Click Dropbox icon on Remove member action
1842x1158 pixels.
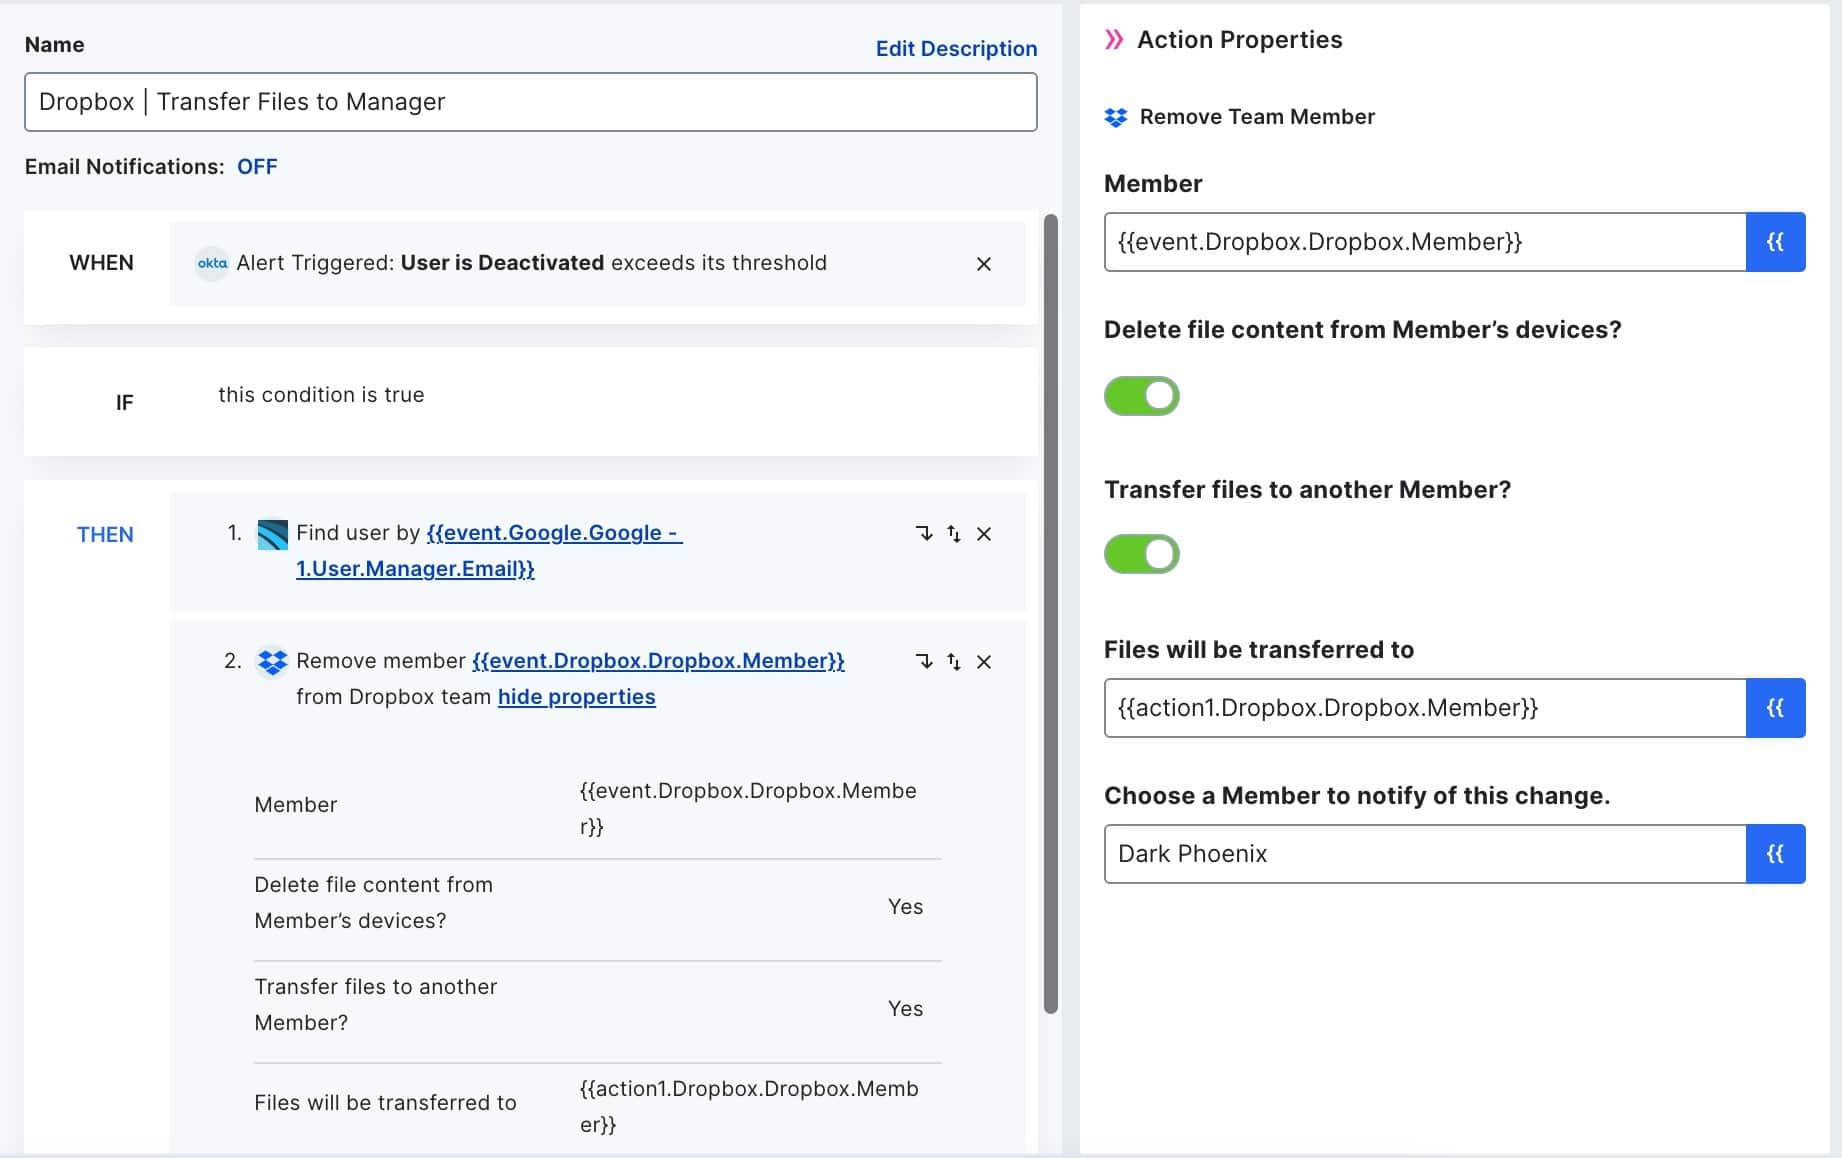[272, 662]
